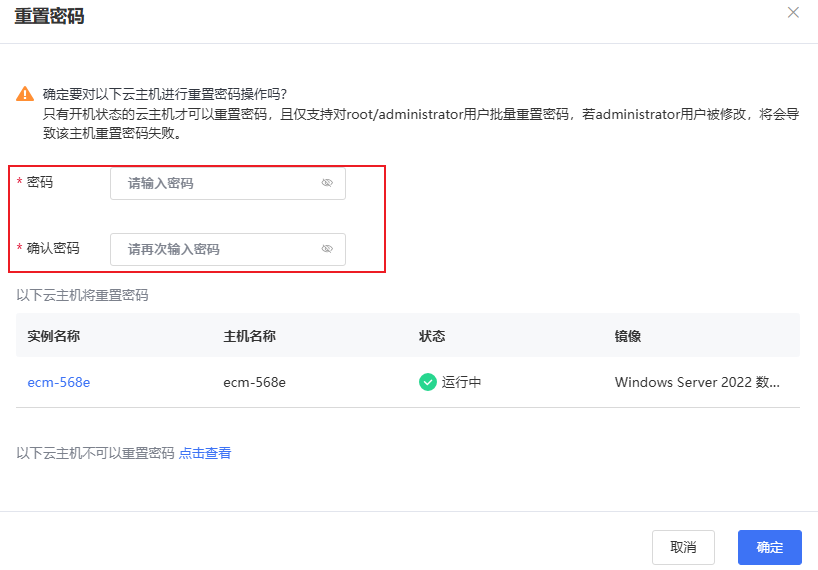Image resolution: width=818 pixels, height=570 pixels.
Task: Click the 镜像 column header
Action: (628, 336)
